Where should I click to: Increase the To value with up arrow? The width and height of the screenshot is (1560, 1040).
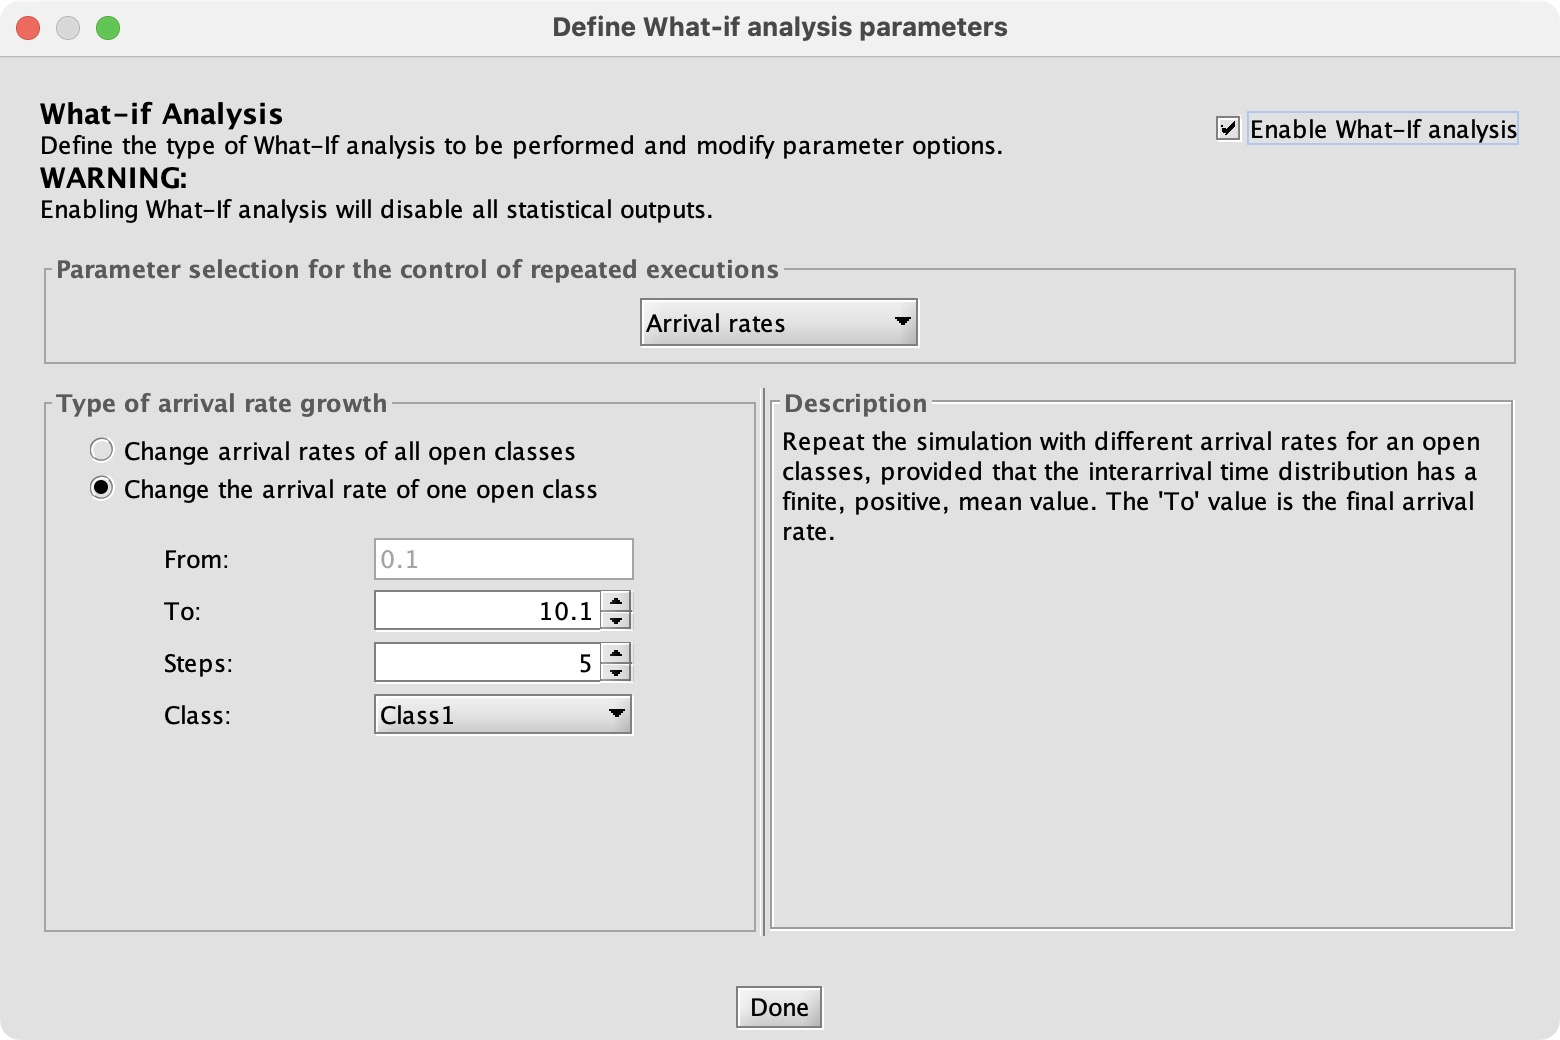coord(617,601)
